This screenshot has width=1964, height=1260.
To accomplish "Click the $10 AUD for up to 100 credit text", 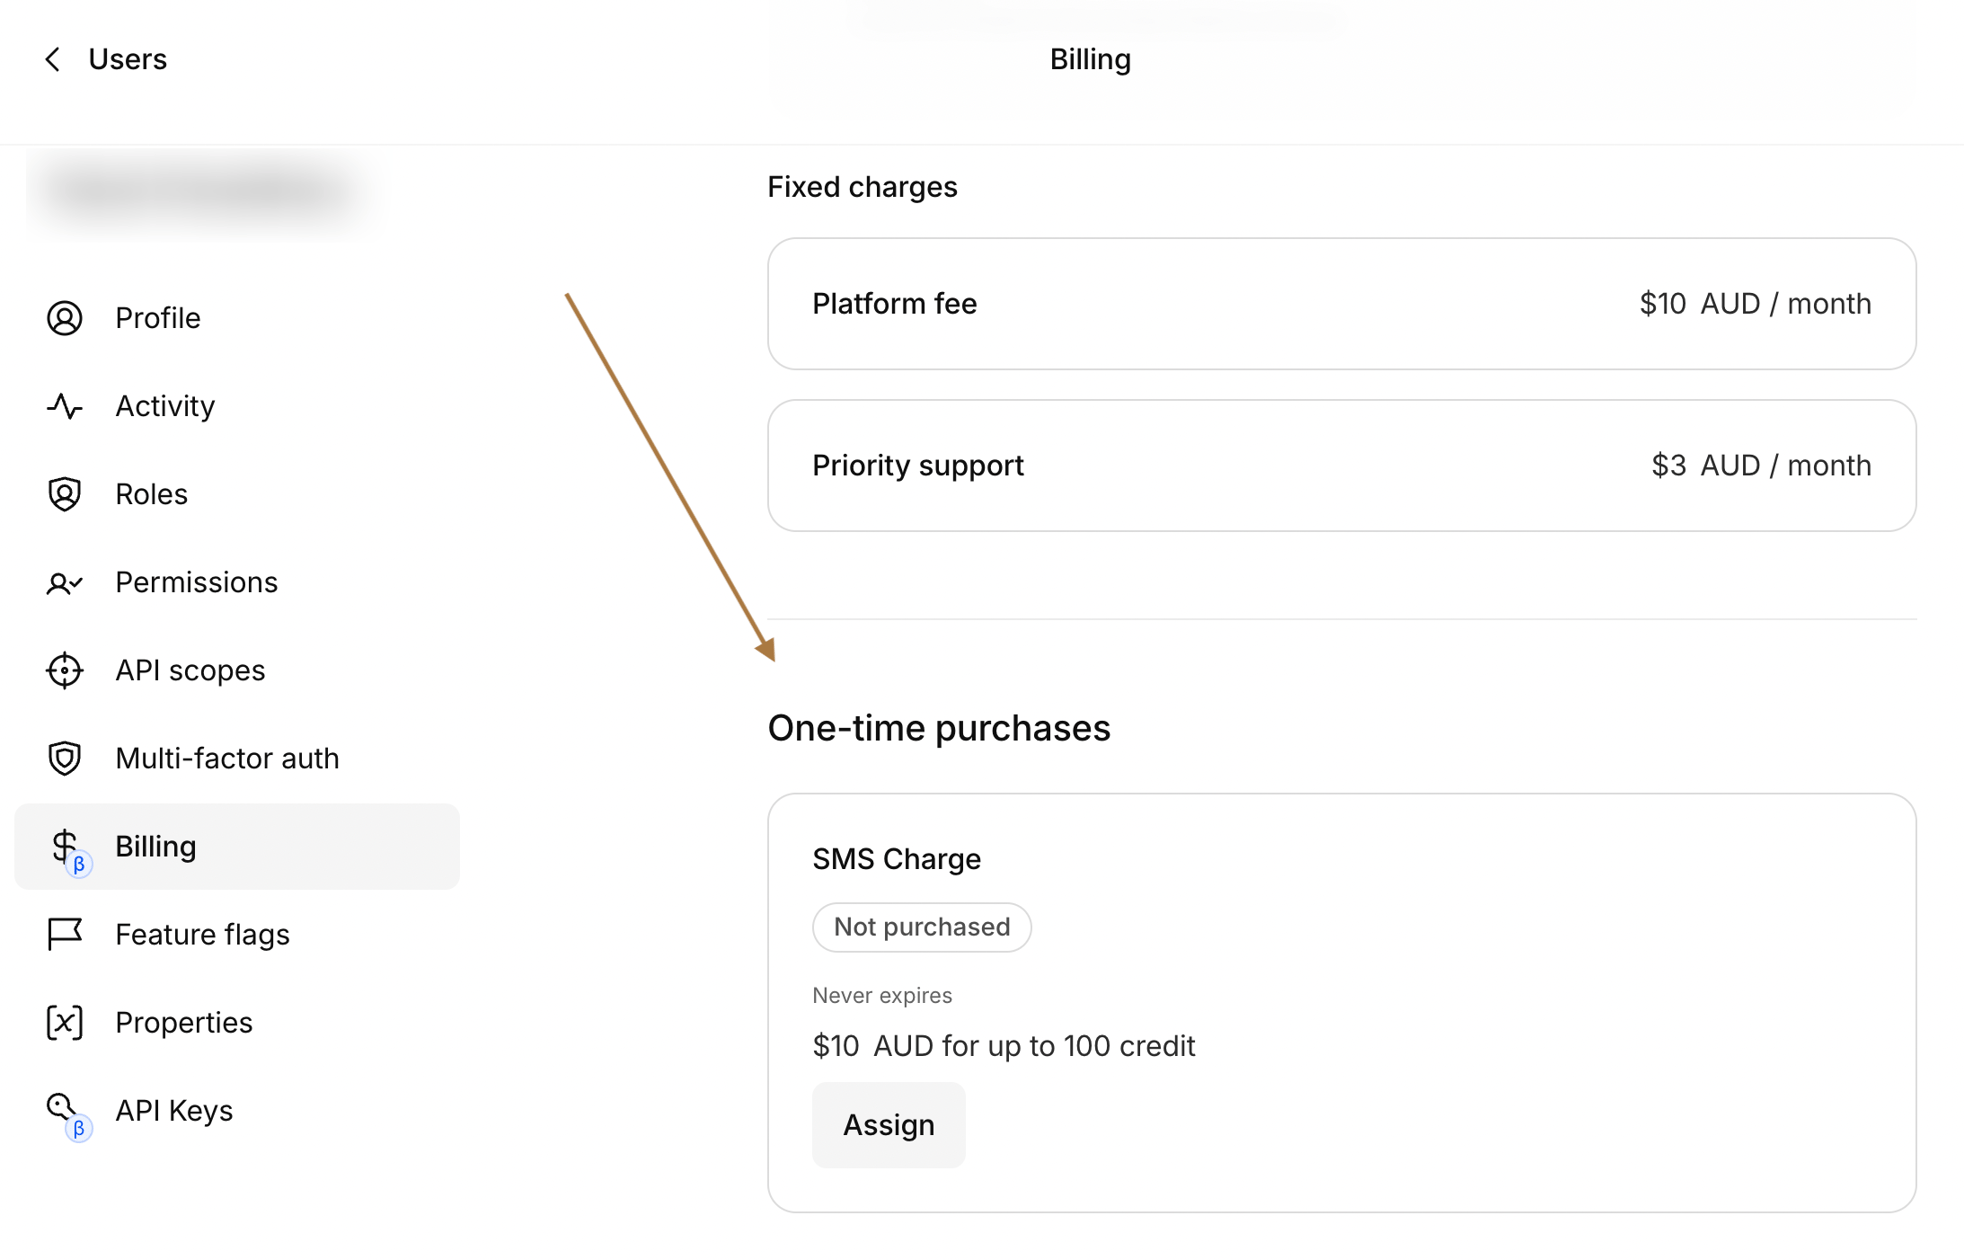I will pos(1003,1046).
